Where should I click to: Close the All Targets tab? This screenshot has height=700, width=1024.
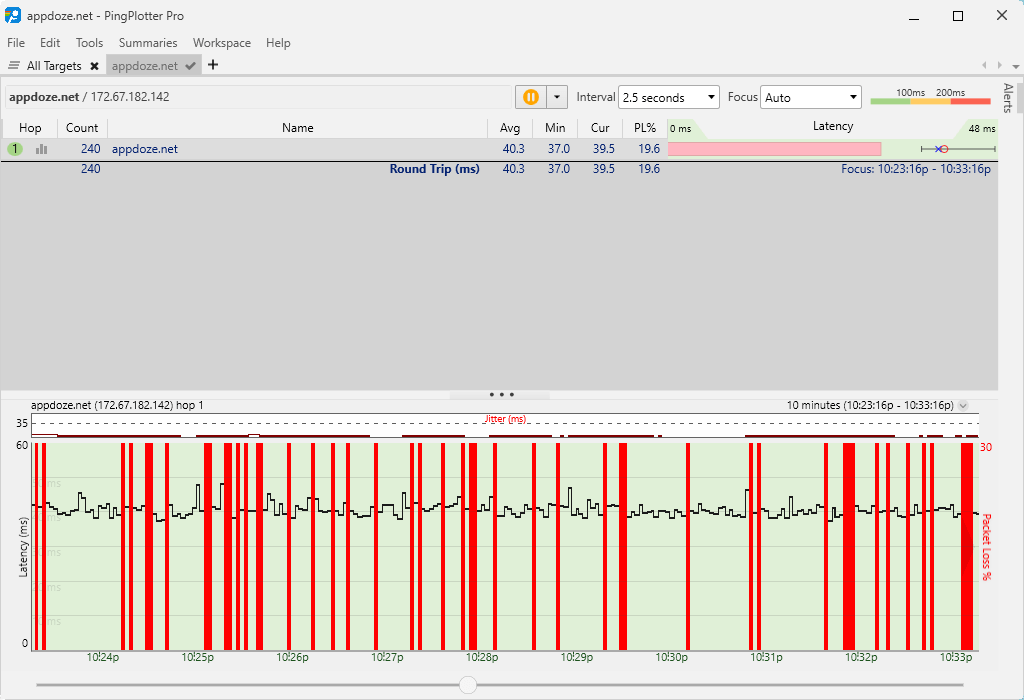pos(94,66)
